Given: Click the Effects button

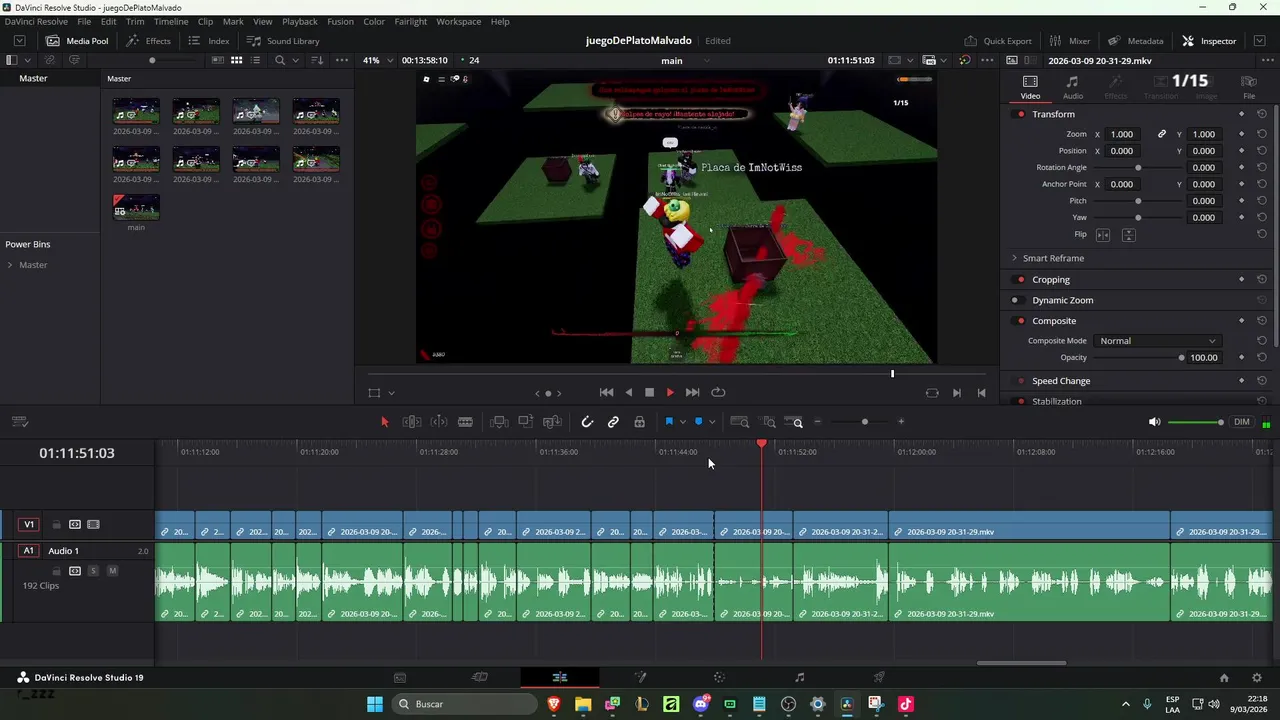Looking at the screenshot, I should coord(148,41).
